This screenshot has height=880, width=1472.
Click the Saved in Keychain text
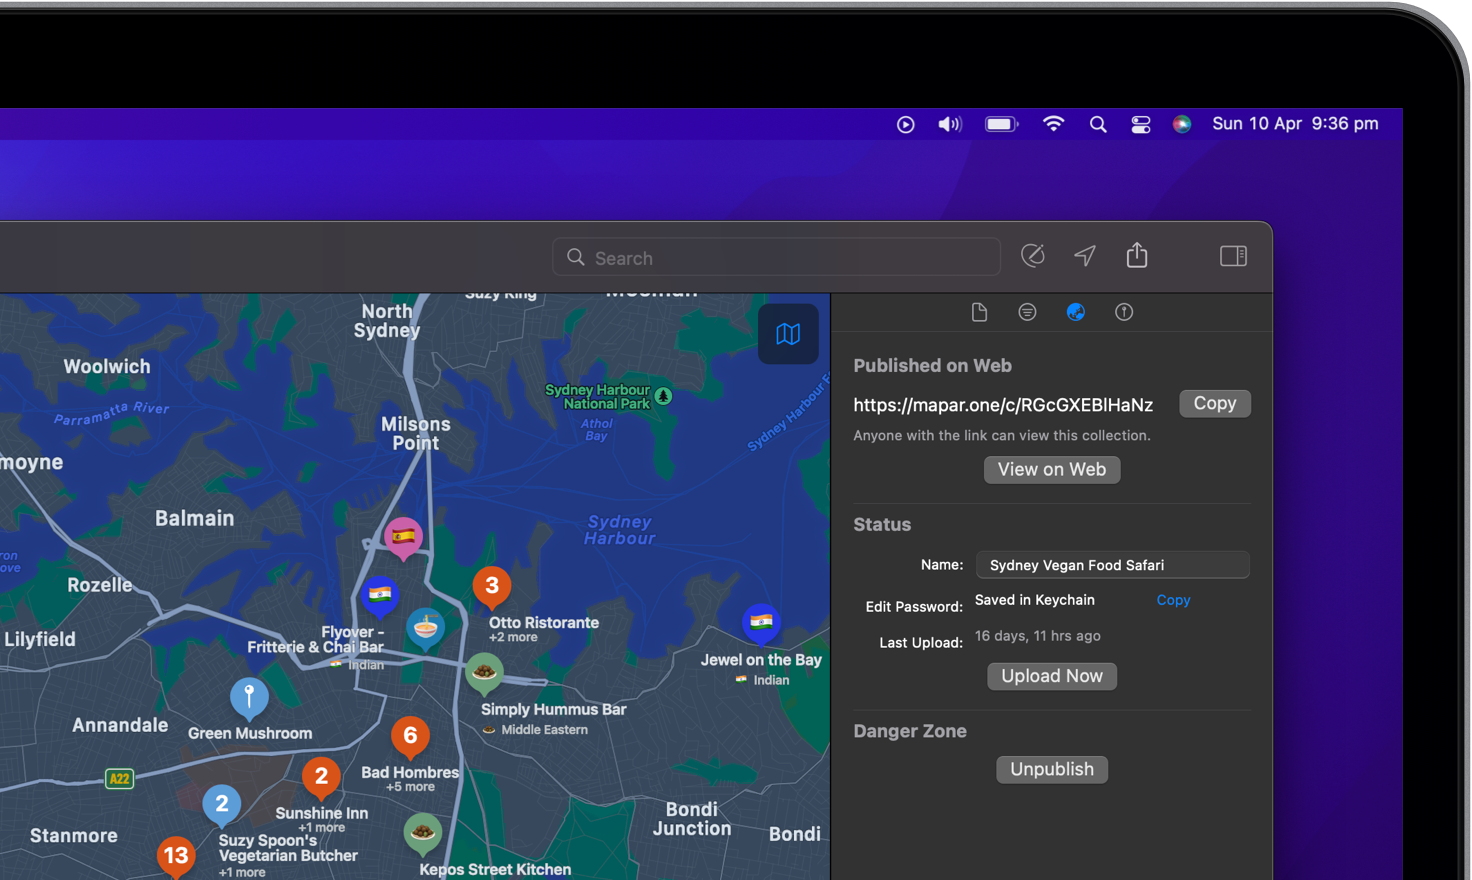pos(1035,600)
